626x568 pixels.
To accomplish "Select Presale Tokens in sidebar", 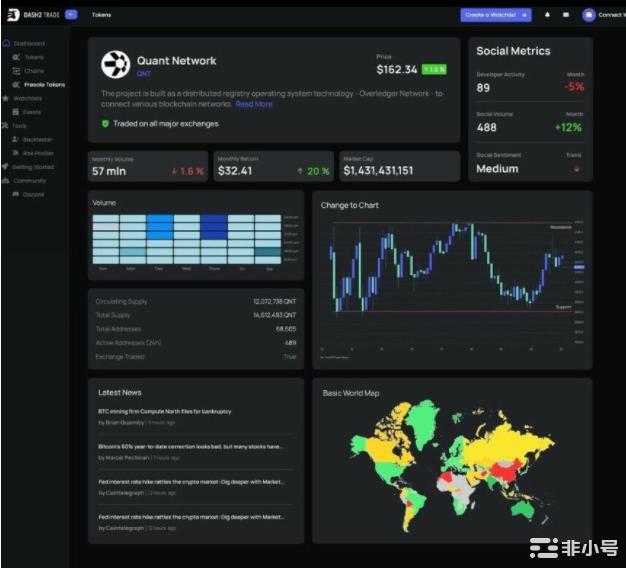I will point(44,85).
